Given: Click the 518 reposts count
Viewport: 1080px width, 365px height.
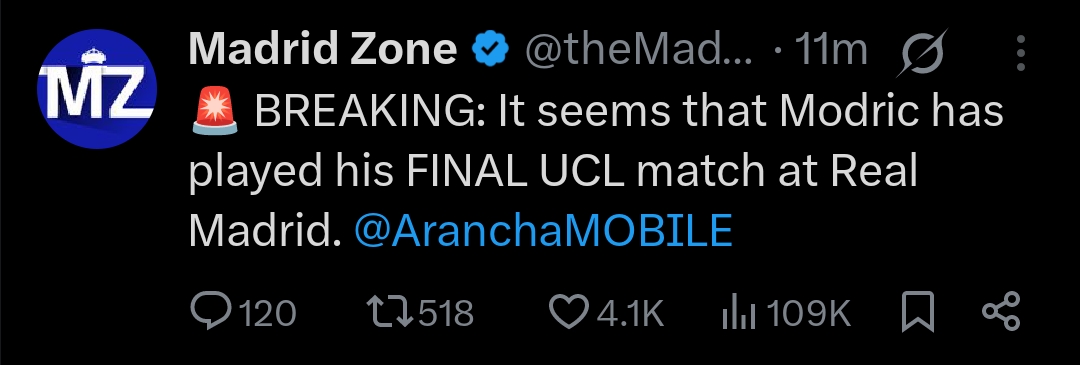Looking at the screenshot, I should (x=446, y=314).
